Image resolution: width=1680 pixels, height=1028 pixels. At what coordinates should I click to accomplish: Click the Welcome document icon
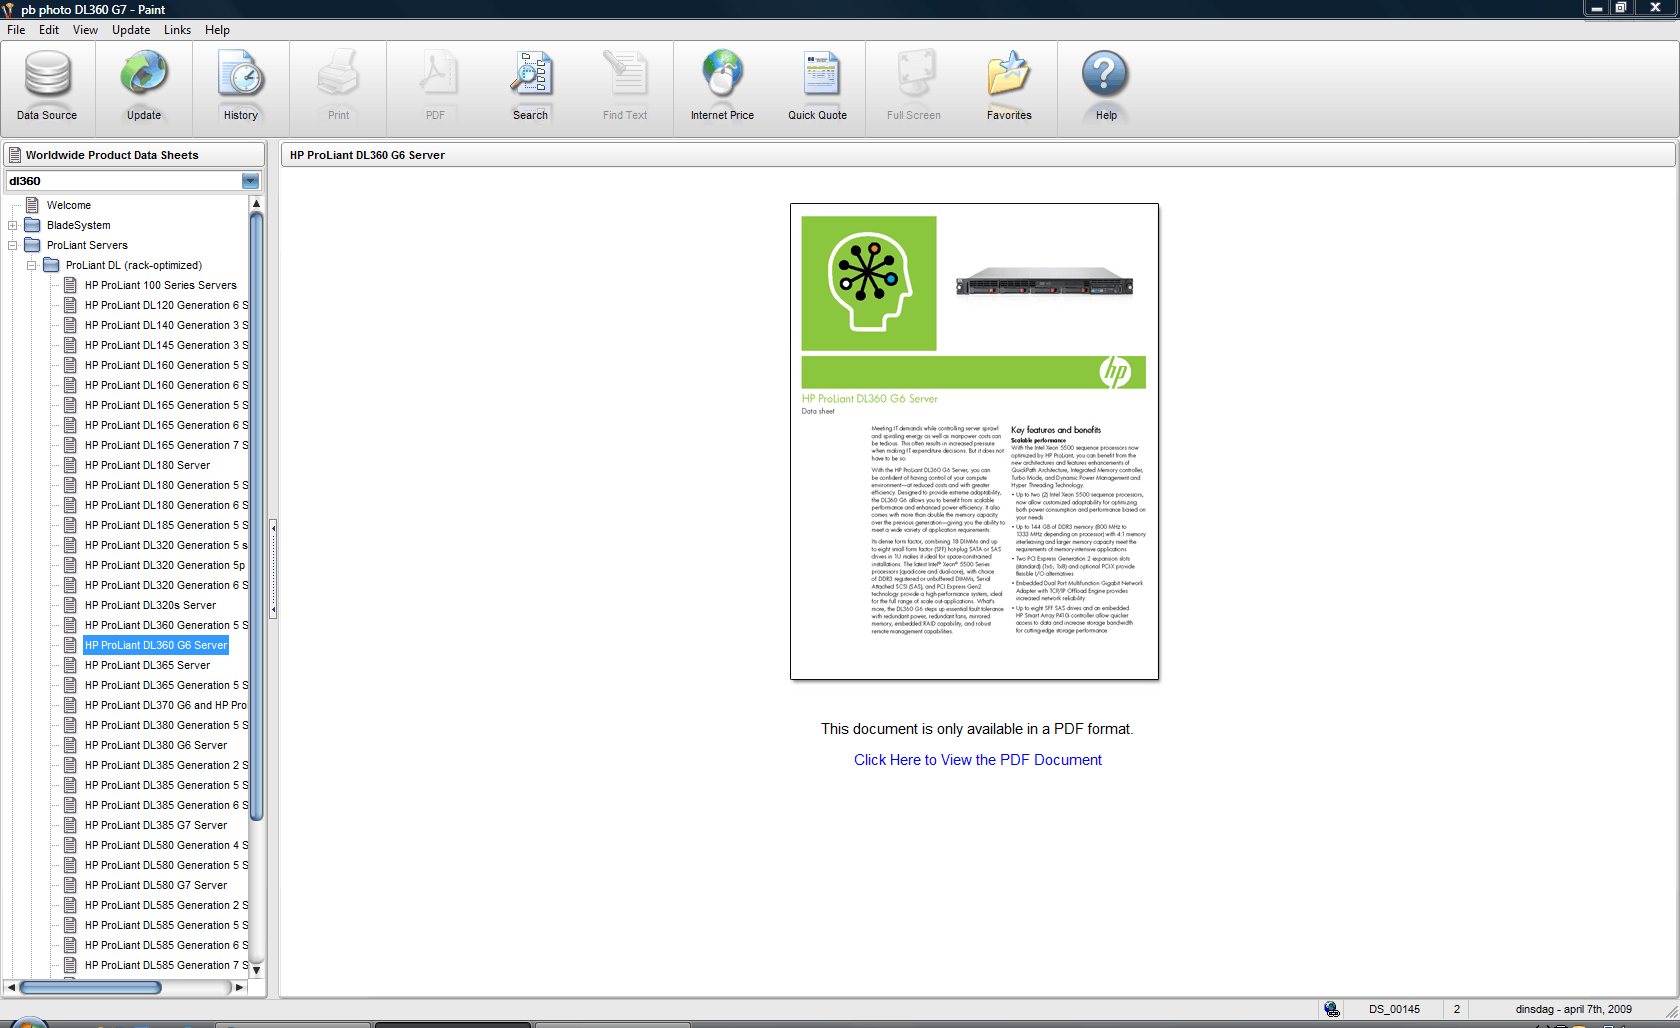pos(32,205)
